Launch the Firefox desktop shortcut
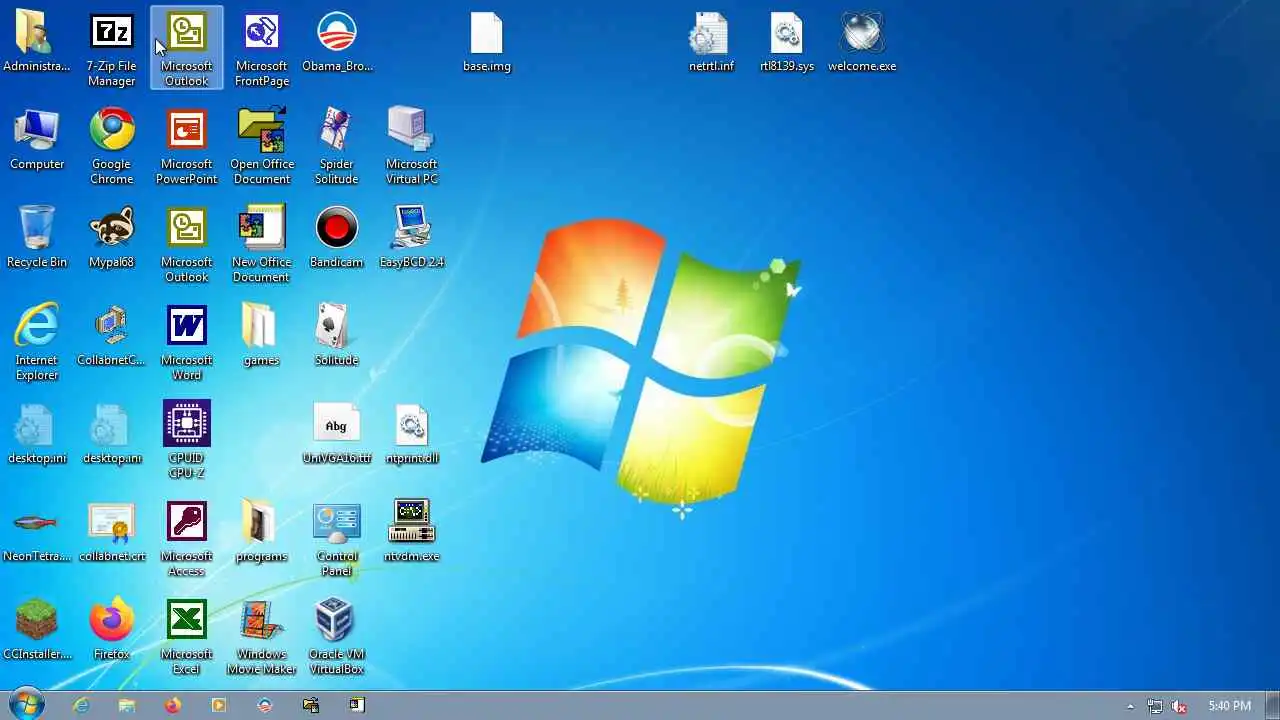The height and width of the screenshot is (720, 1280). [111, 630]
